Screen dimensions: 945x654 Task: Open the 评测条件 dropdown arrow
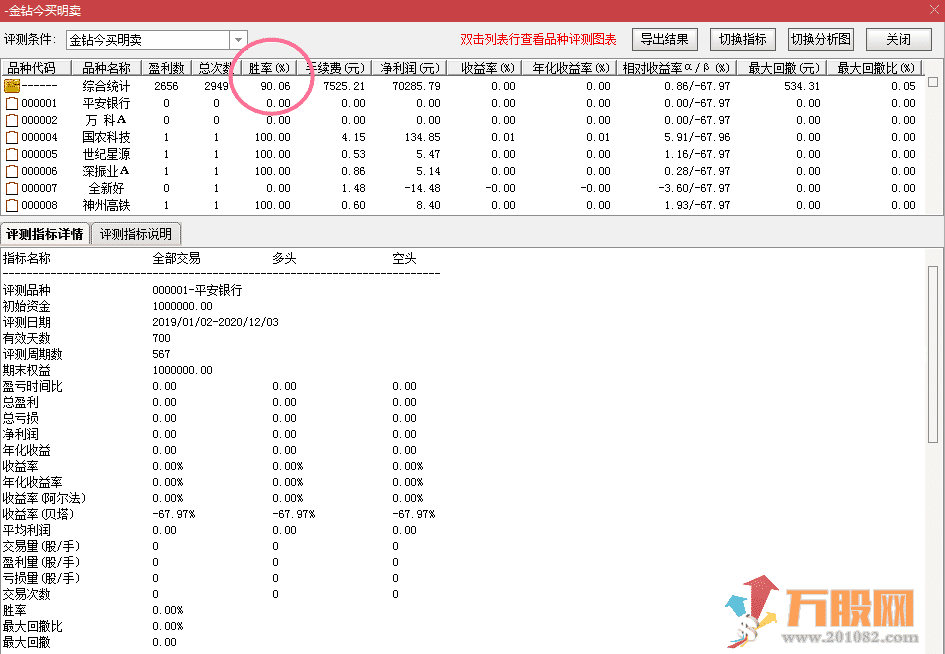238,40
